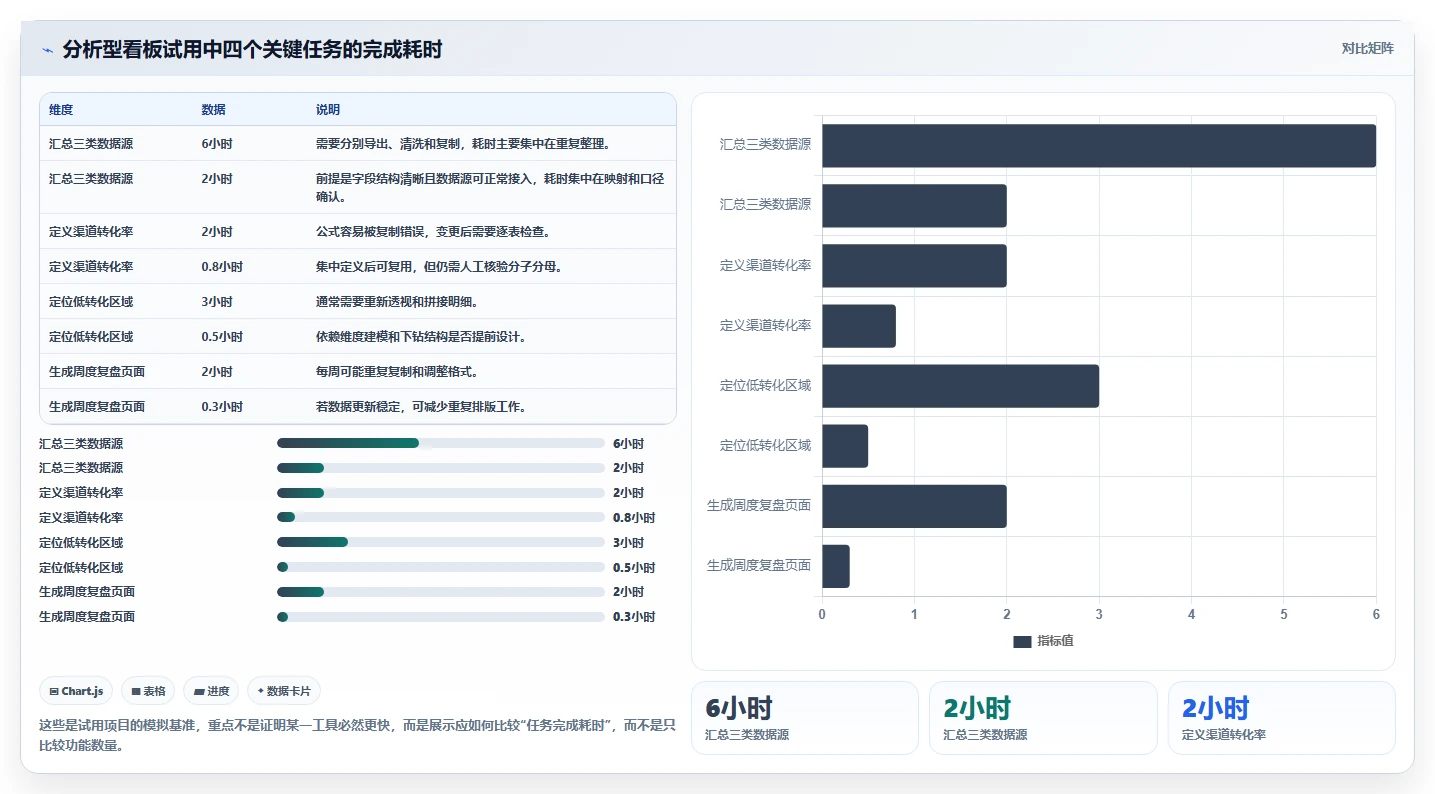
Task: Click the green 2小时 汇总三类数据源 card
Action: pos(1043,718)
